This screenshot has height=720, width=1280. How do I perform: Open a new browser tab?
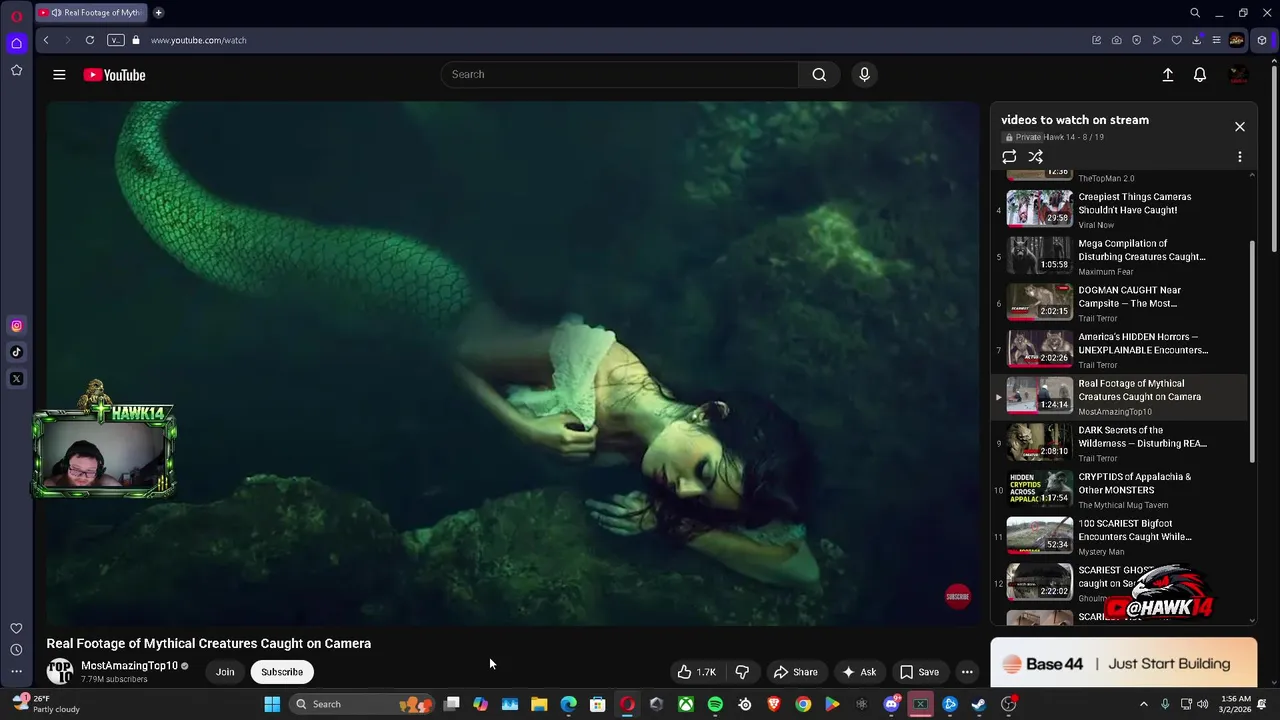(x=158, y=13)
